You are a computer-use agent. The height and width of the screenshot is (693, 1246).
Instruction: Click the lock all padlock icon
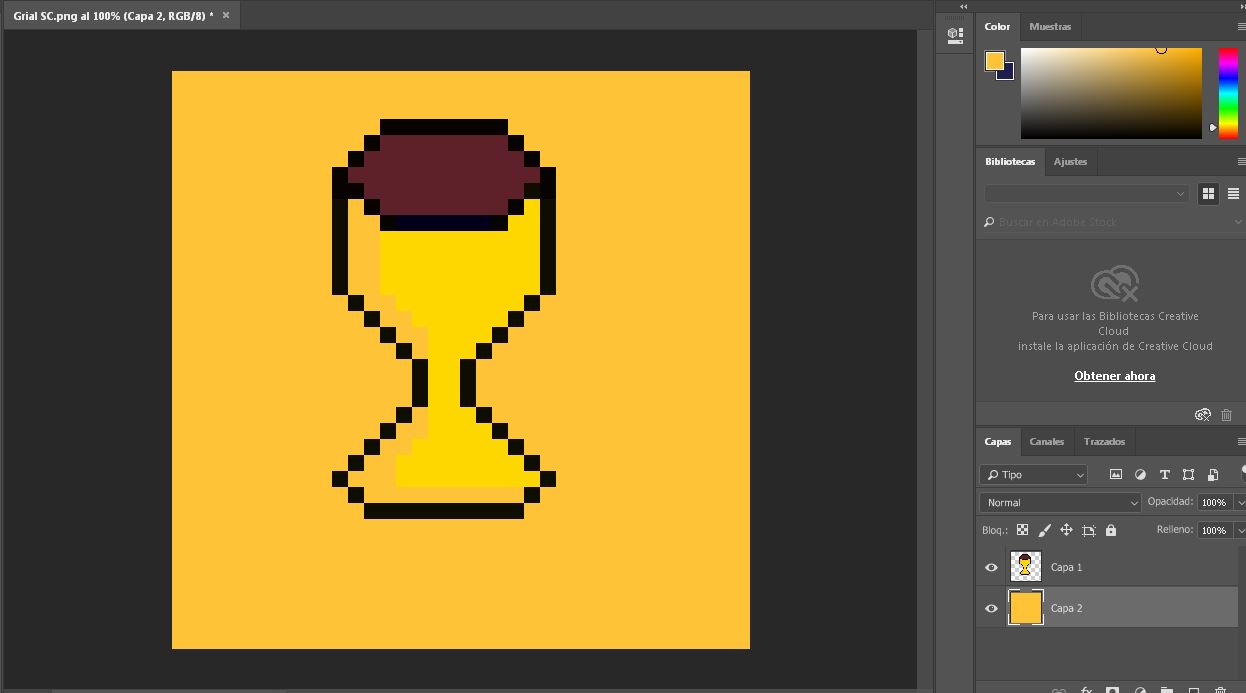point(1110,530)
